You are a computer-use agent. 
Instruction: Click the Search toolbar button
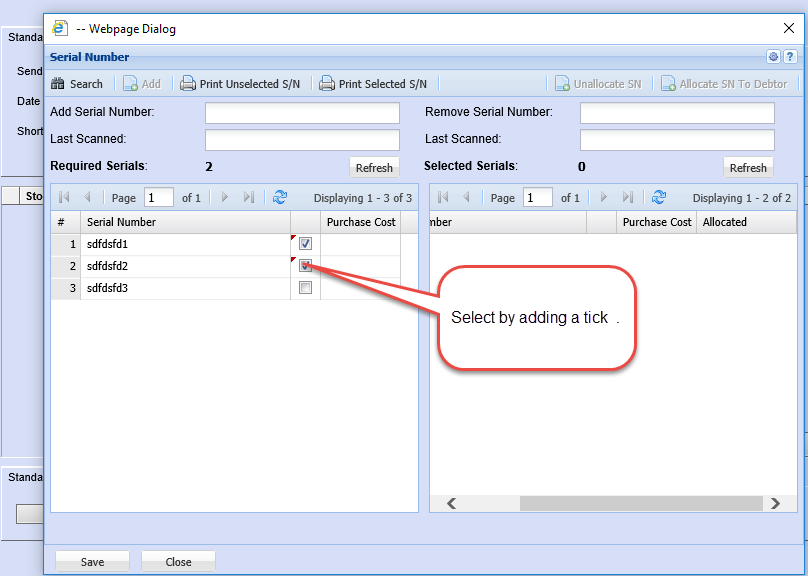[77, 84]
